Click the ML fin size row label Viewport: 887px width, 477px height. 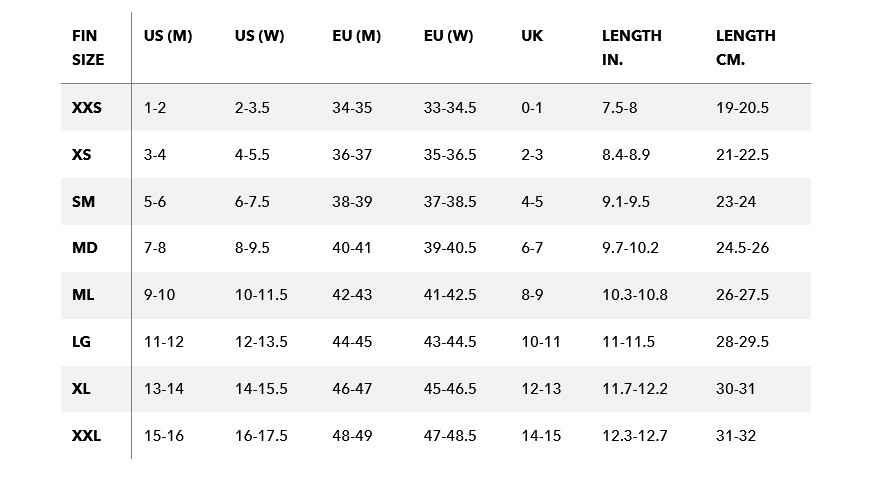[83, 295]
